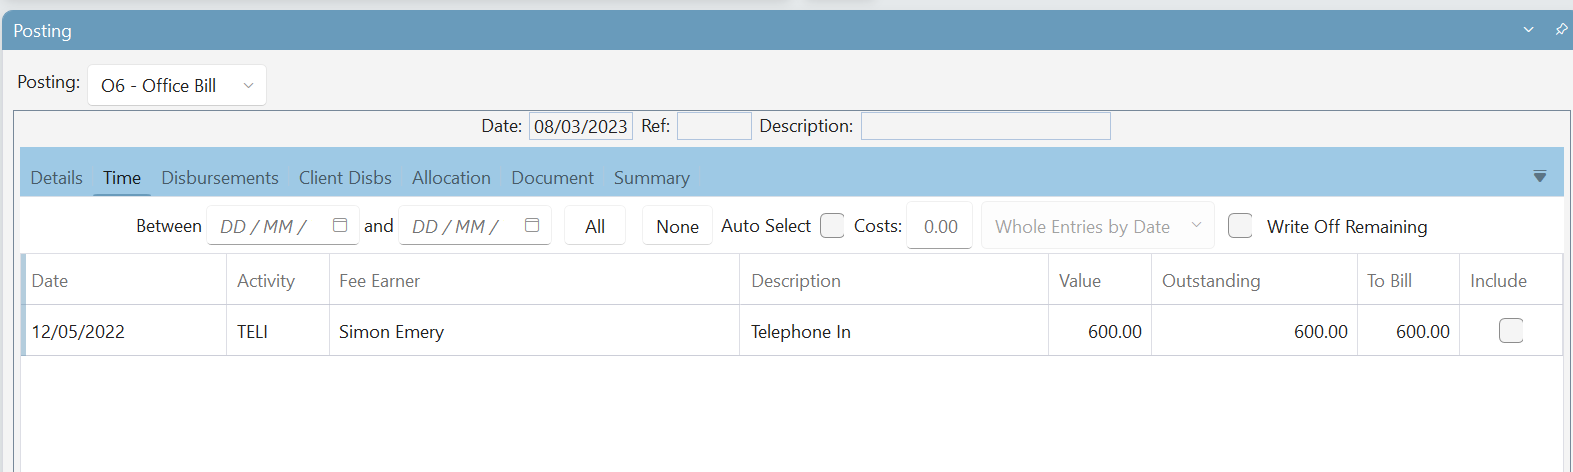Viewport: 1573px width, 472px height.
Task: Focus the Description input field
Action: 985,126
